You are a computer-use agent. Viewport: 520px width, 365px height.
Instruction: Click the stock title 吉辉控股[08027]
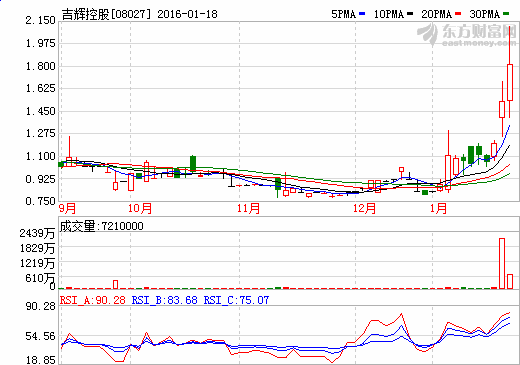pyautogui.click(x=106, y=14)
